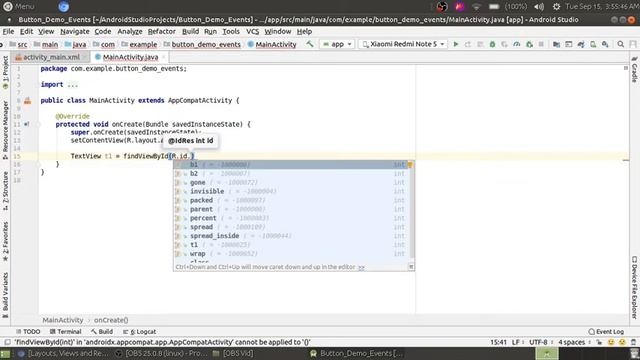Open the AVD Manager phone icon
The height and width of the screenshot is (360, 640).
point(593,44)
